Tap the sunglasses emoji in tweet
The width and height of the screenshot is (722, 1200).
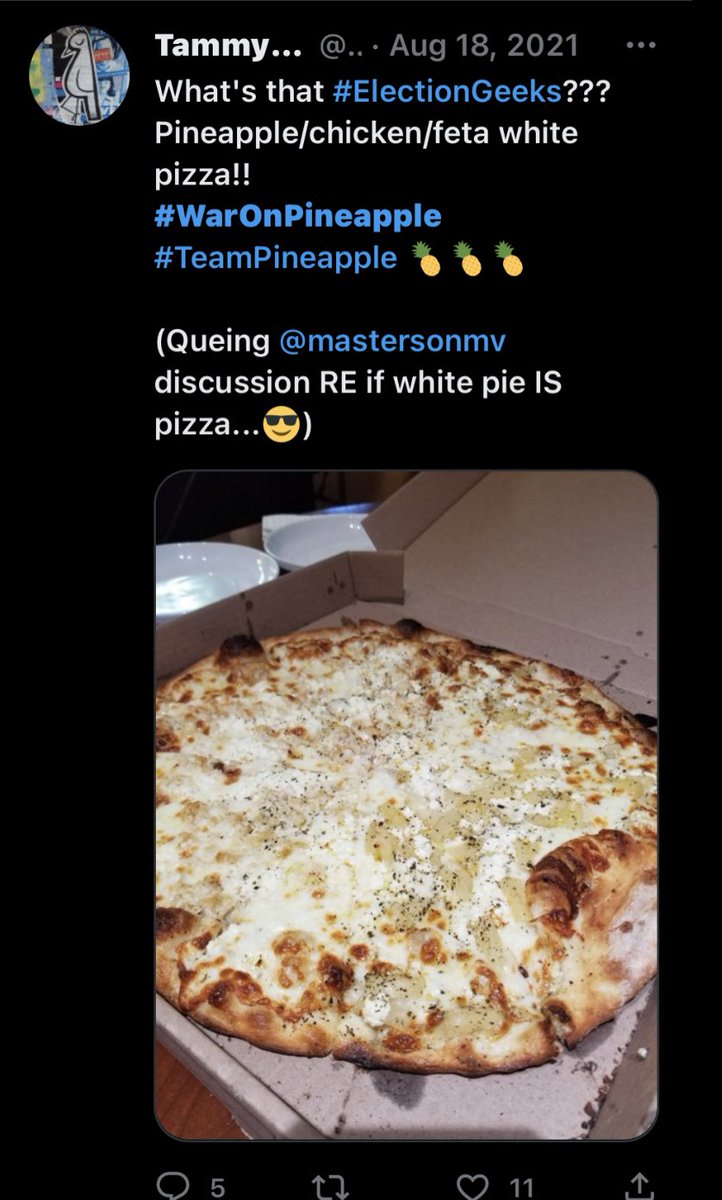[282, 428]
